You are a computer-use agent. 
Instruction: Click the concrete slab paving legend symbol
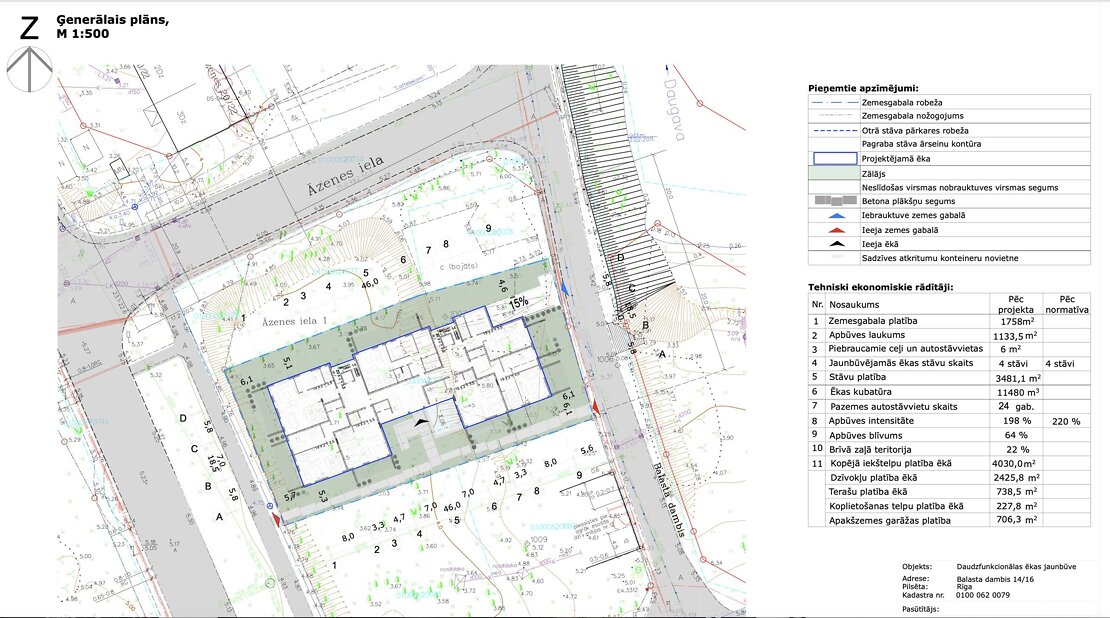coord(832,201)
